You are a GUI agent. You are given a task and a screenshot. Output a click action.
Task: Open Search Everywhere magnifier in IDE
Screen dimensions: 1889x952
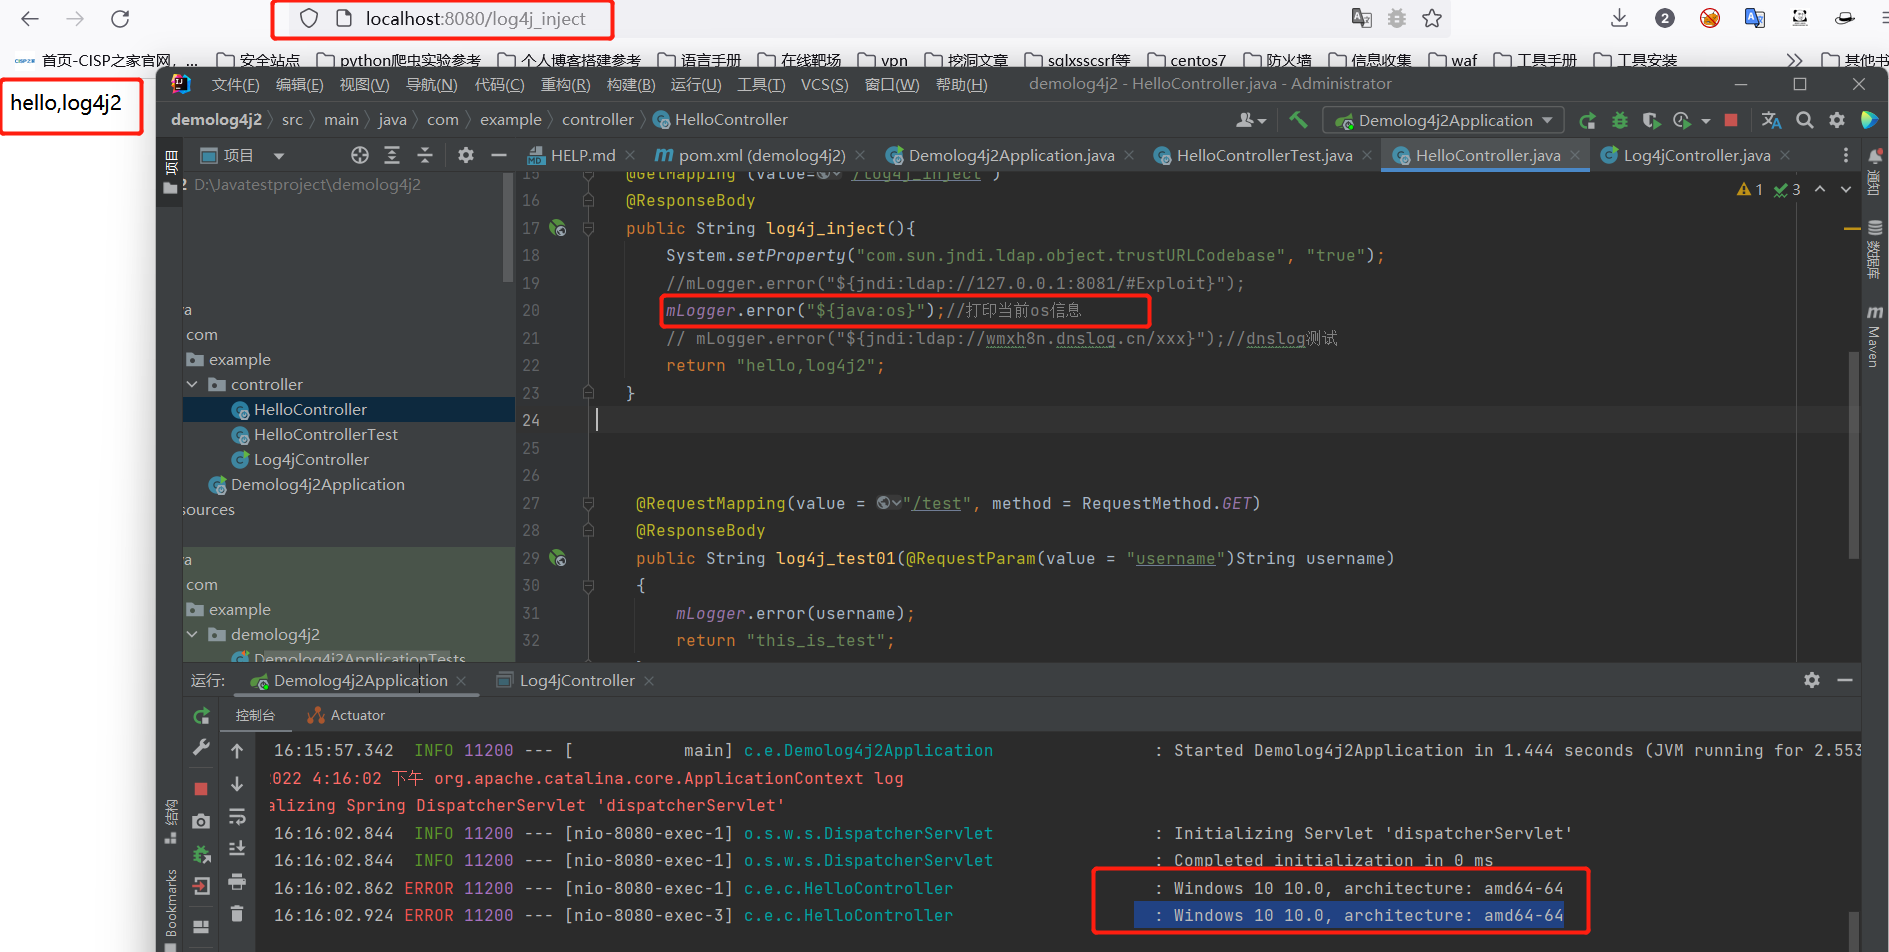[1805, 120]
